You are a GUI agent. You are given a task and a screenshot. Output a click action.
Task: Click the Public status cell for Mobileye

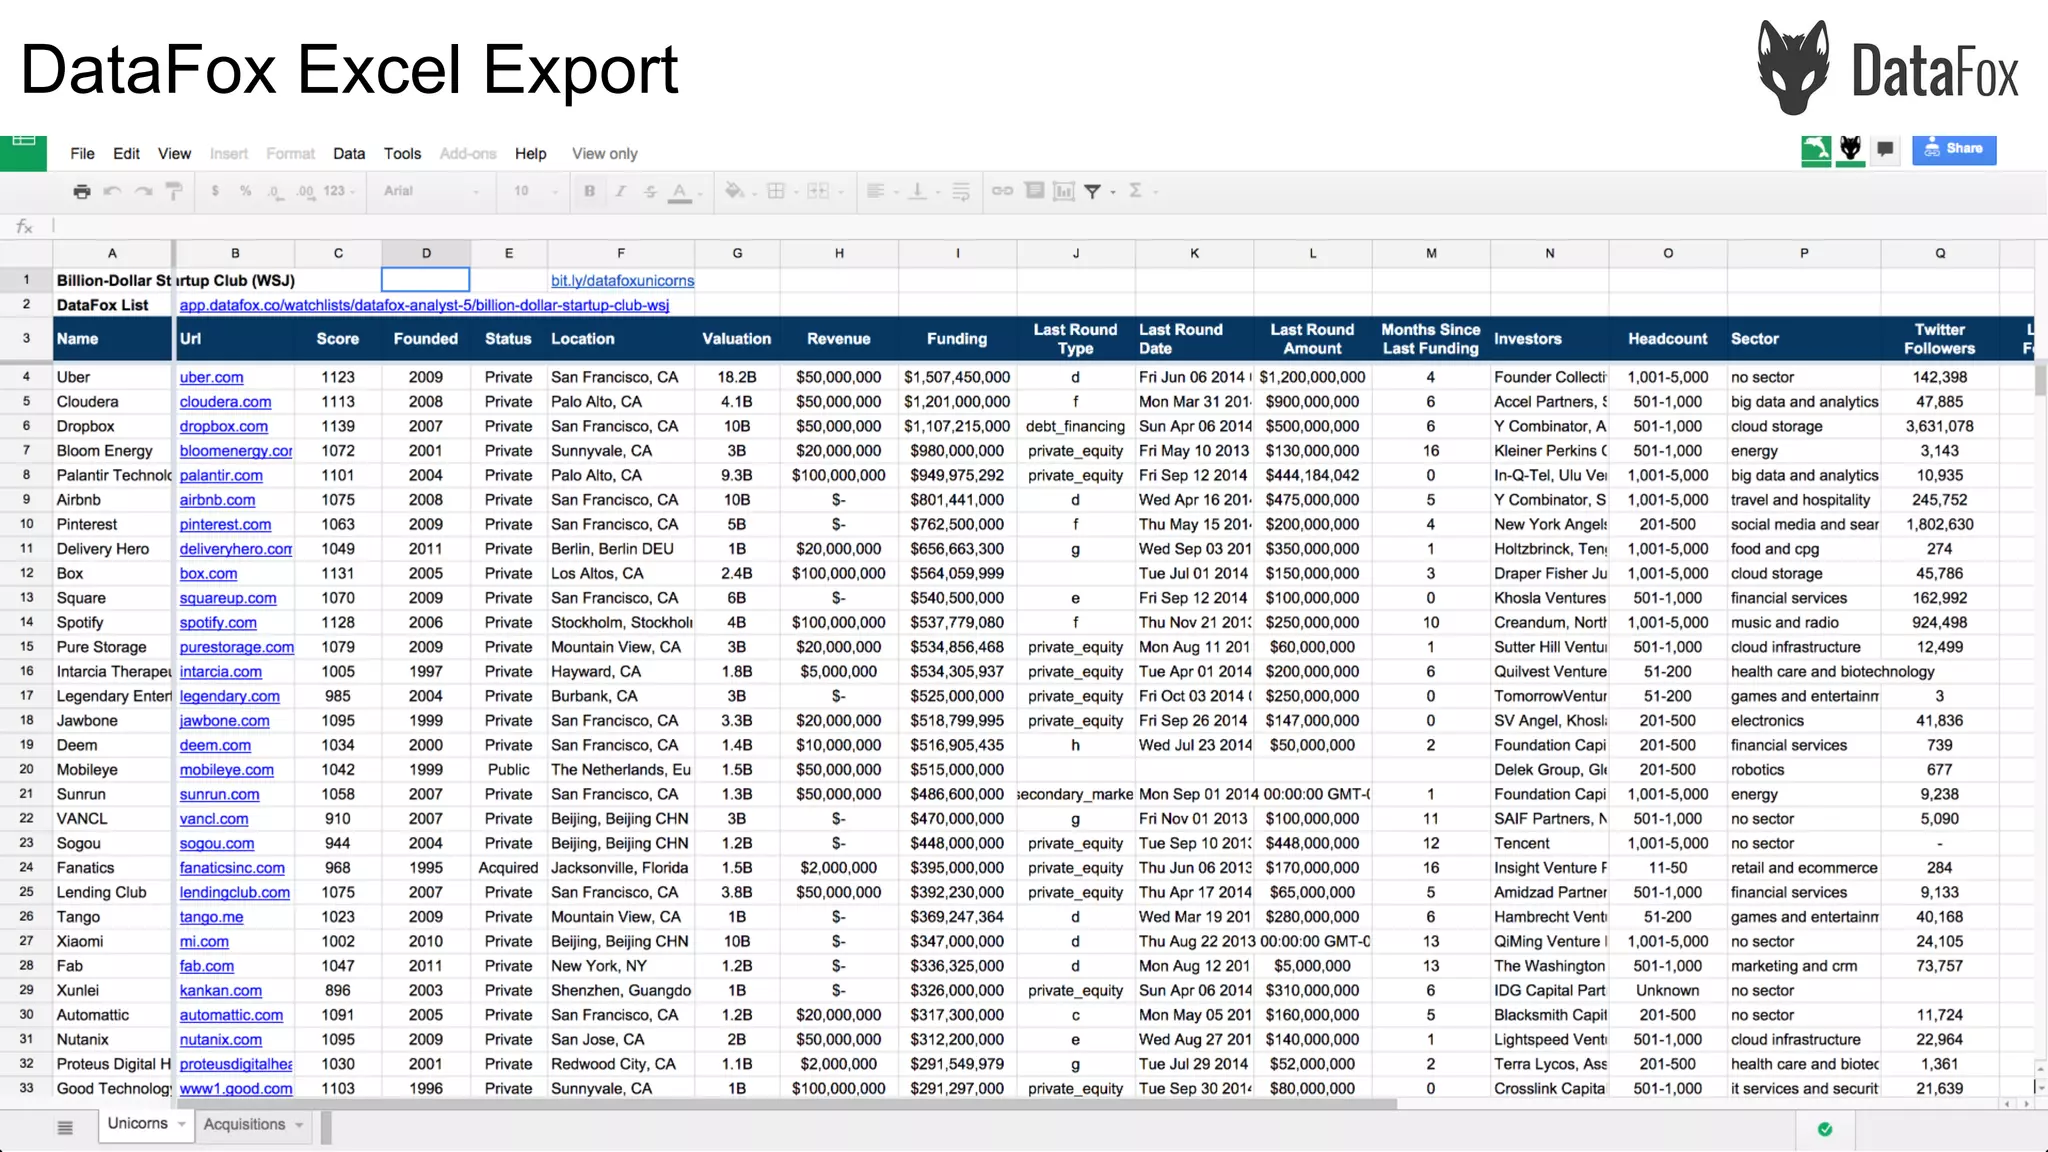(x=508, y=770)
